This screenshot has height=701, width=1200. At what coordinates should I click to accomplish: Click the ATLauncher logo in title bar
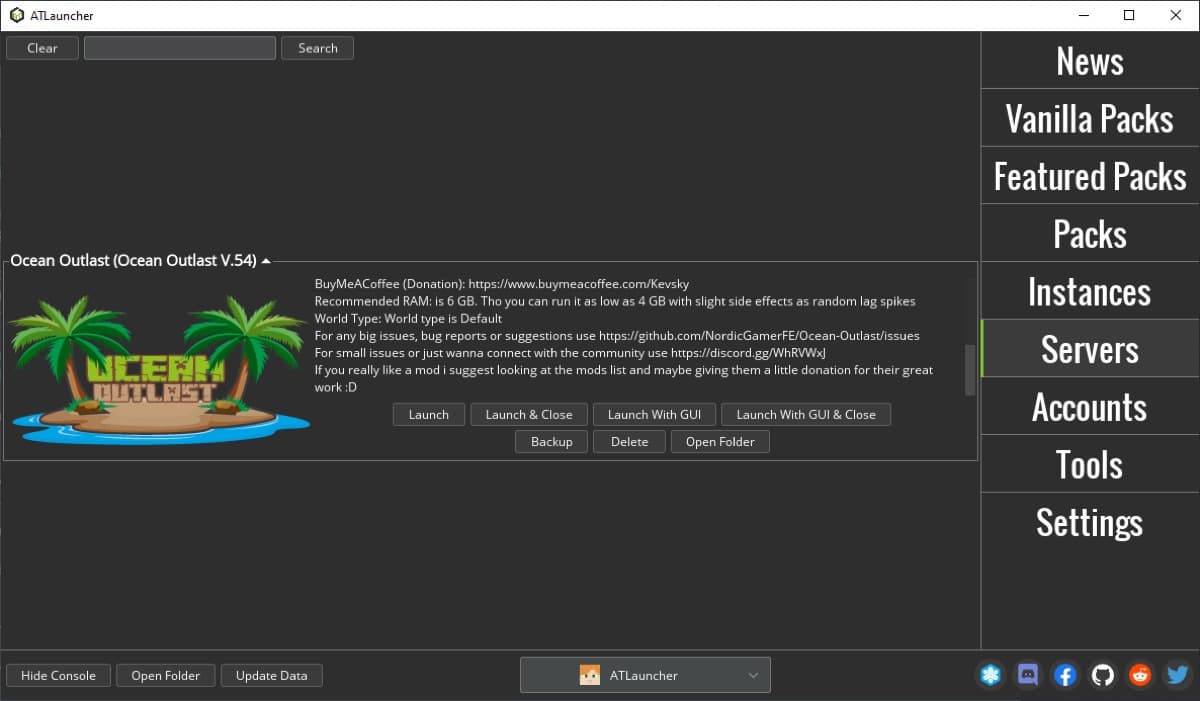point(17,15)
